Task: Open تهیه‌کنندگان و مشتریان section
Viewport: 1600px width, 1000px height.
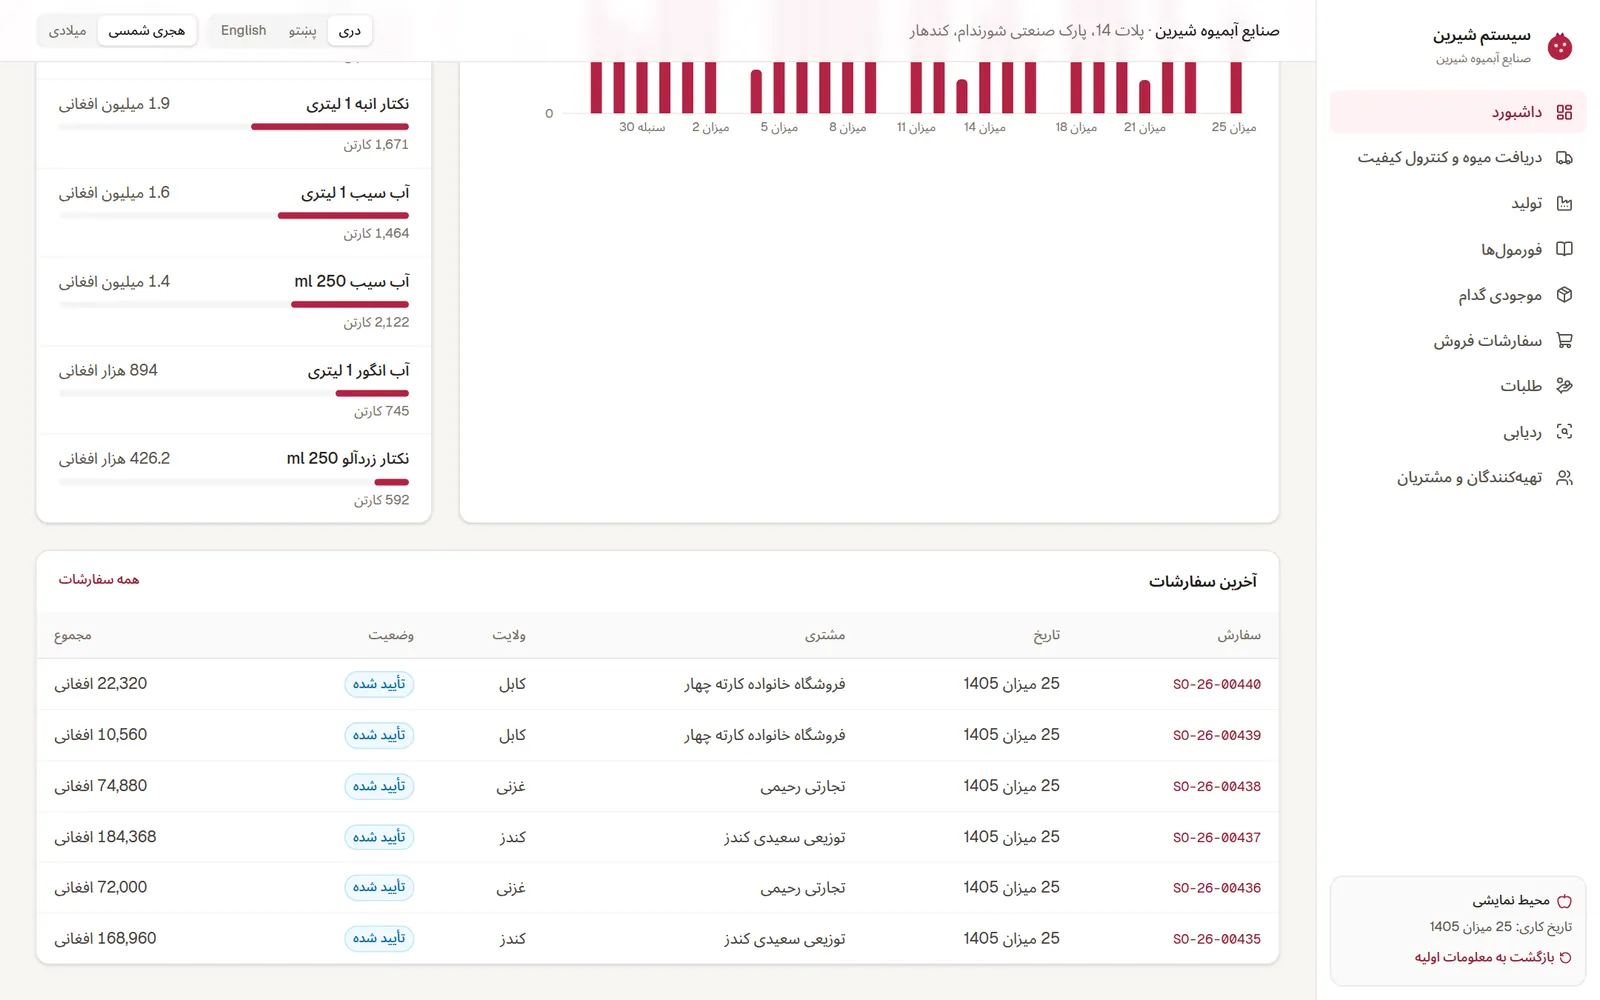Action: click(x=1457, y=477)
